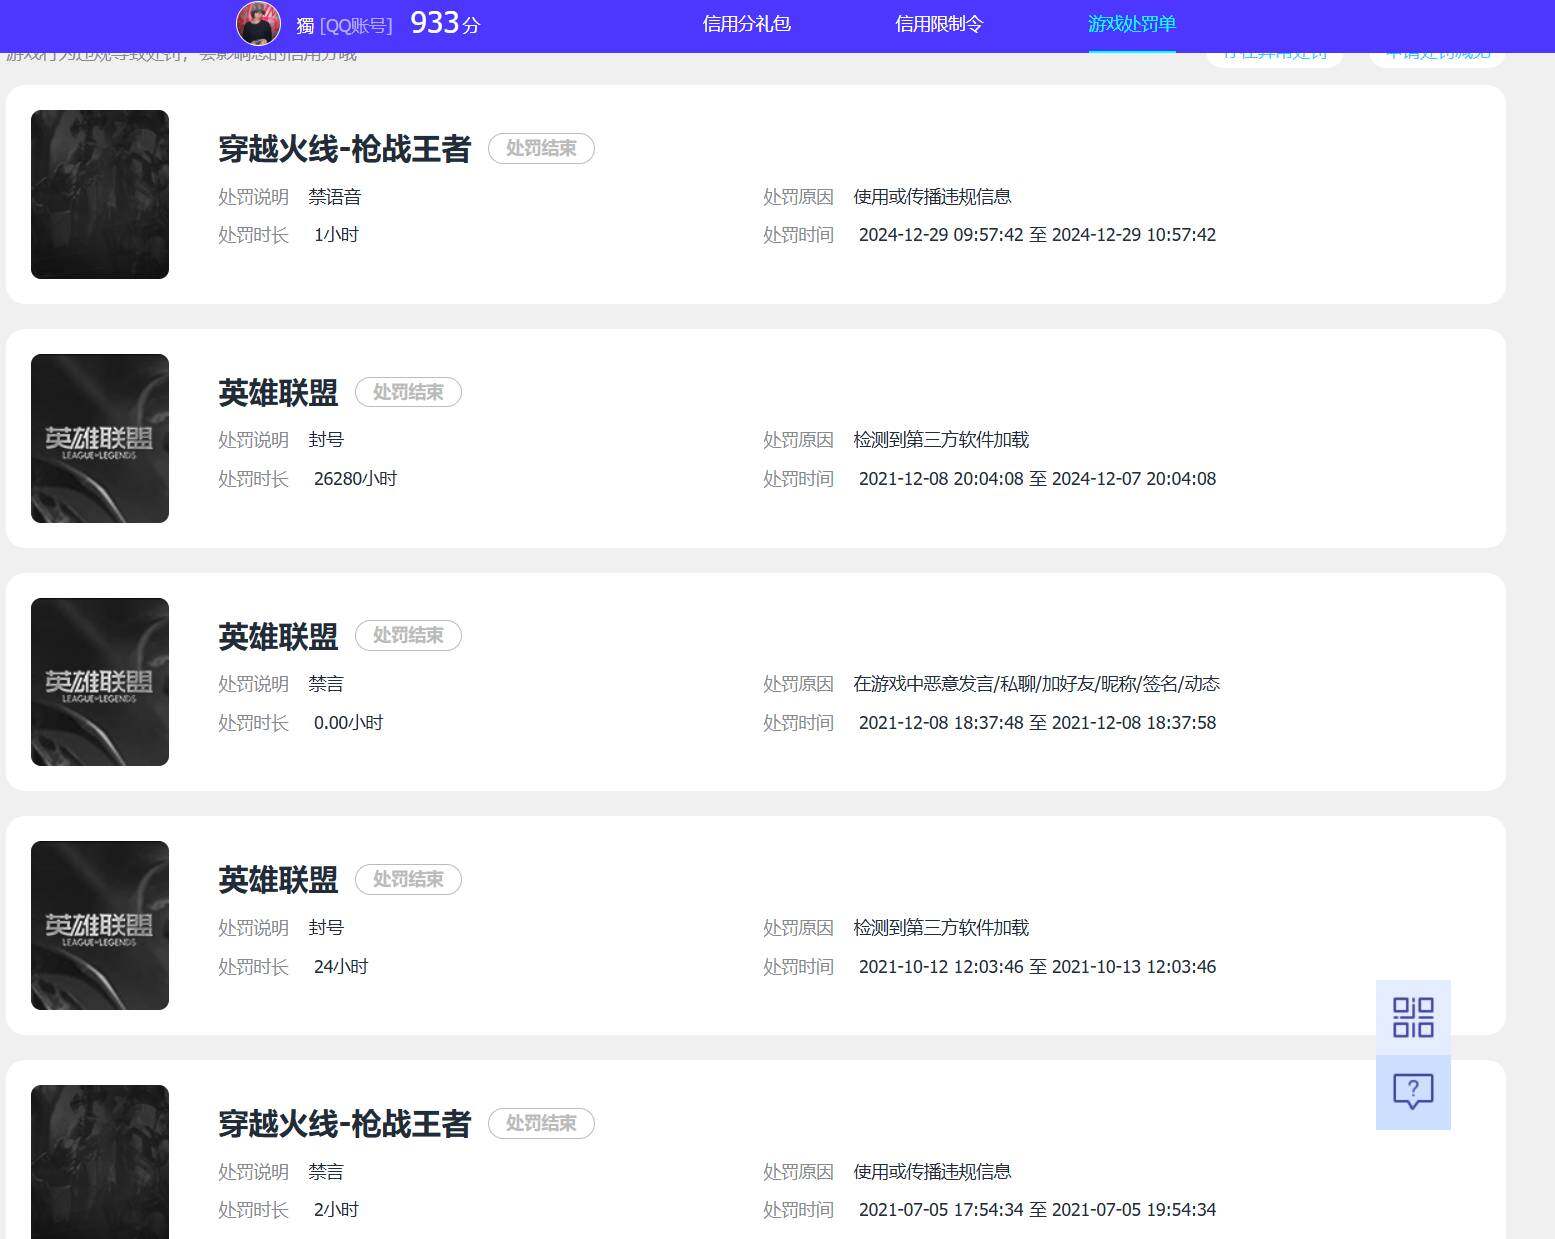Click the 24小时 penalty duration

click(x=341, y=967)
